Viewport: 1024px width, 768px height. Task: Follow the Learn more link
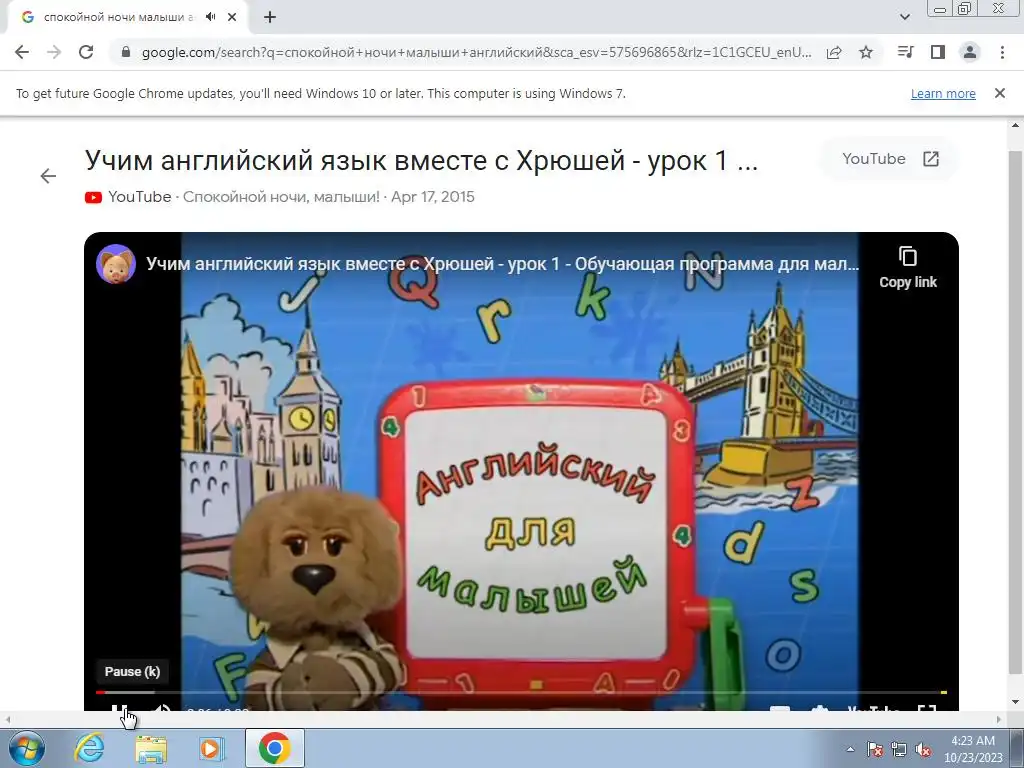[x=943, y=94]
